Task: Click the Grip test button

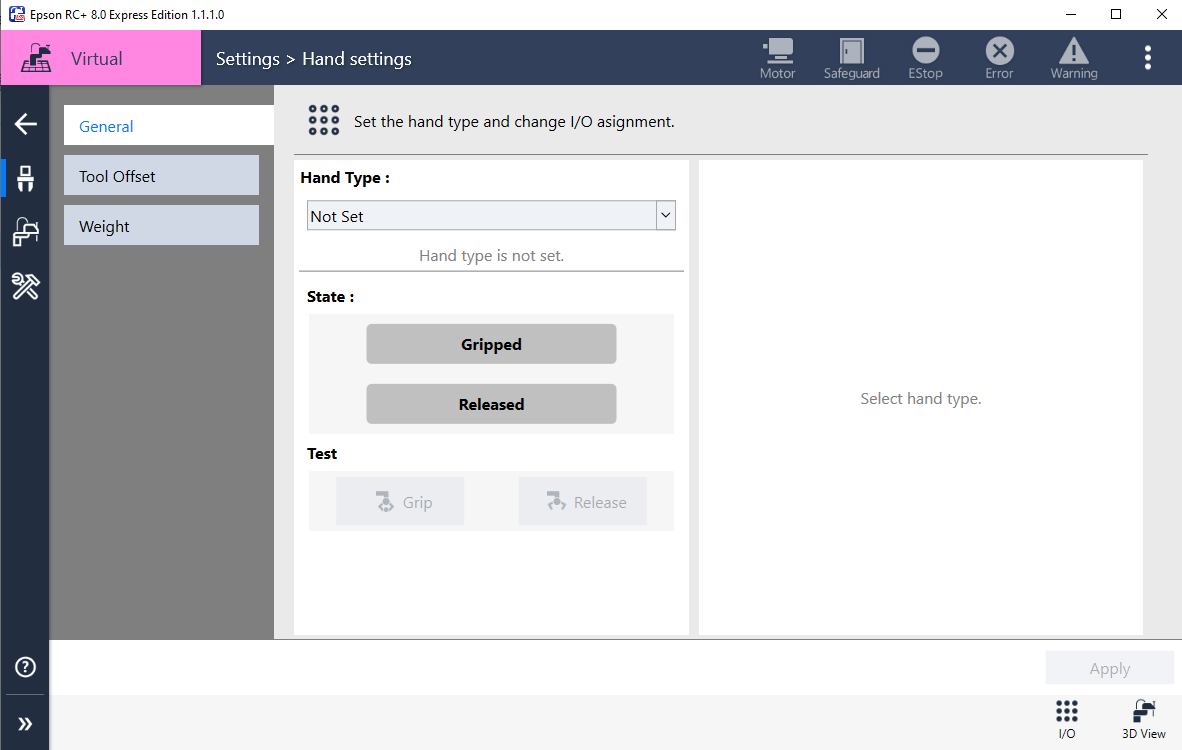Action: coord(400,501)
